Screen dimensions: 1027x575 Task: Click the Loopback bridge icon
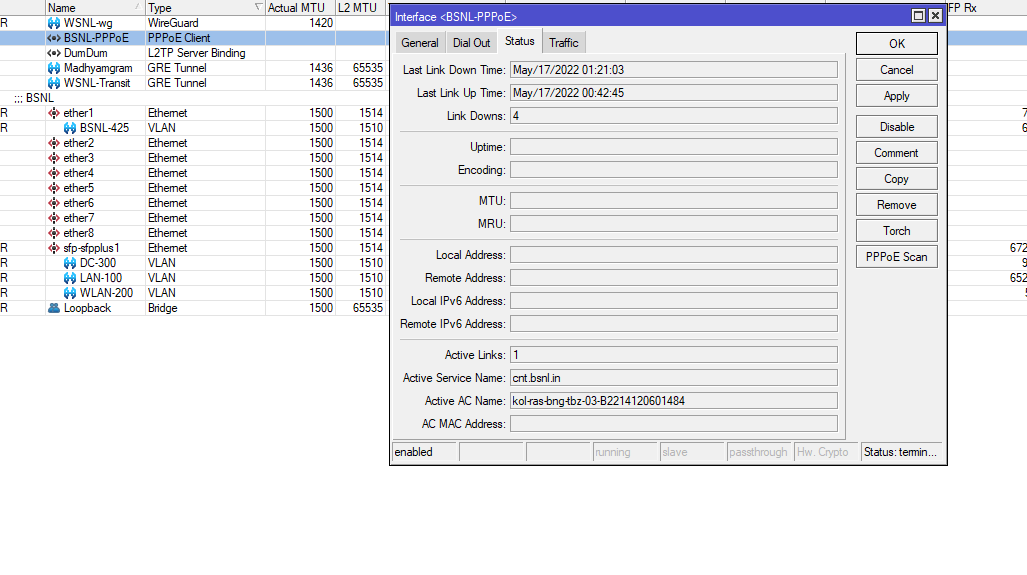54,308
